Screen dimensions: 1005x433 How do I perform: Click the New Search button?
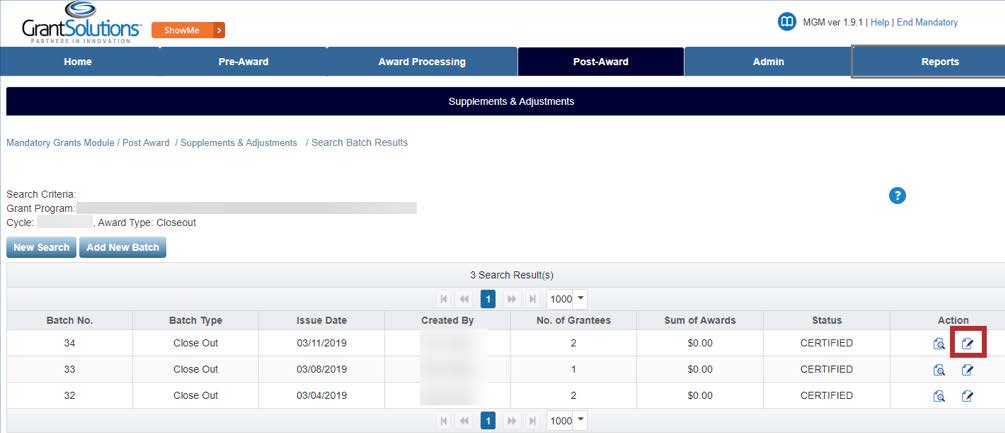pyautogui.click(x=41, y=247)
